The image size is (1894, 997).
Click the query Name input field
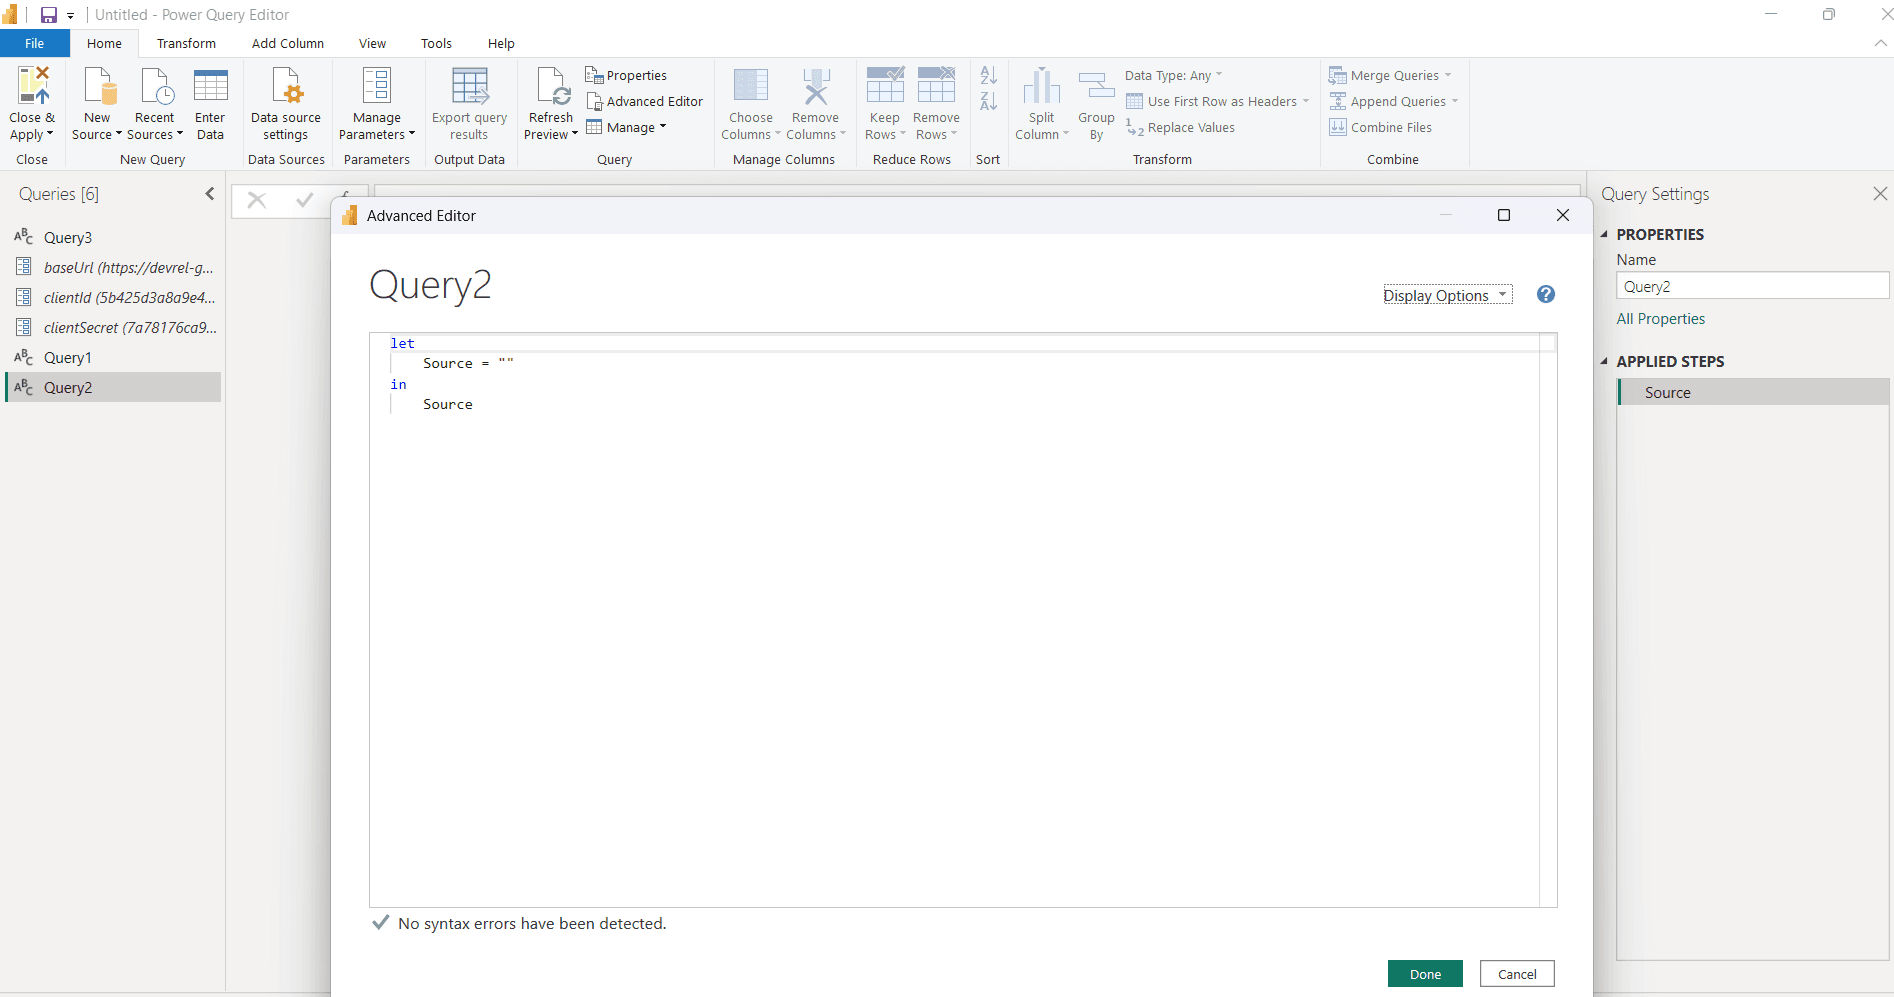(1752, 286)
